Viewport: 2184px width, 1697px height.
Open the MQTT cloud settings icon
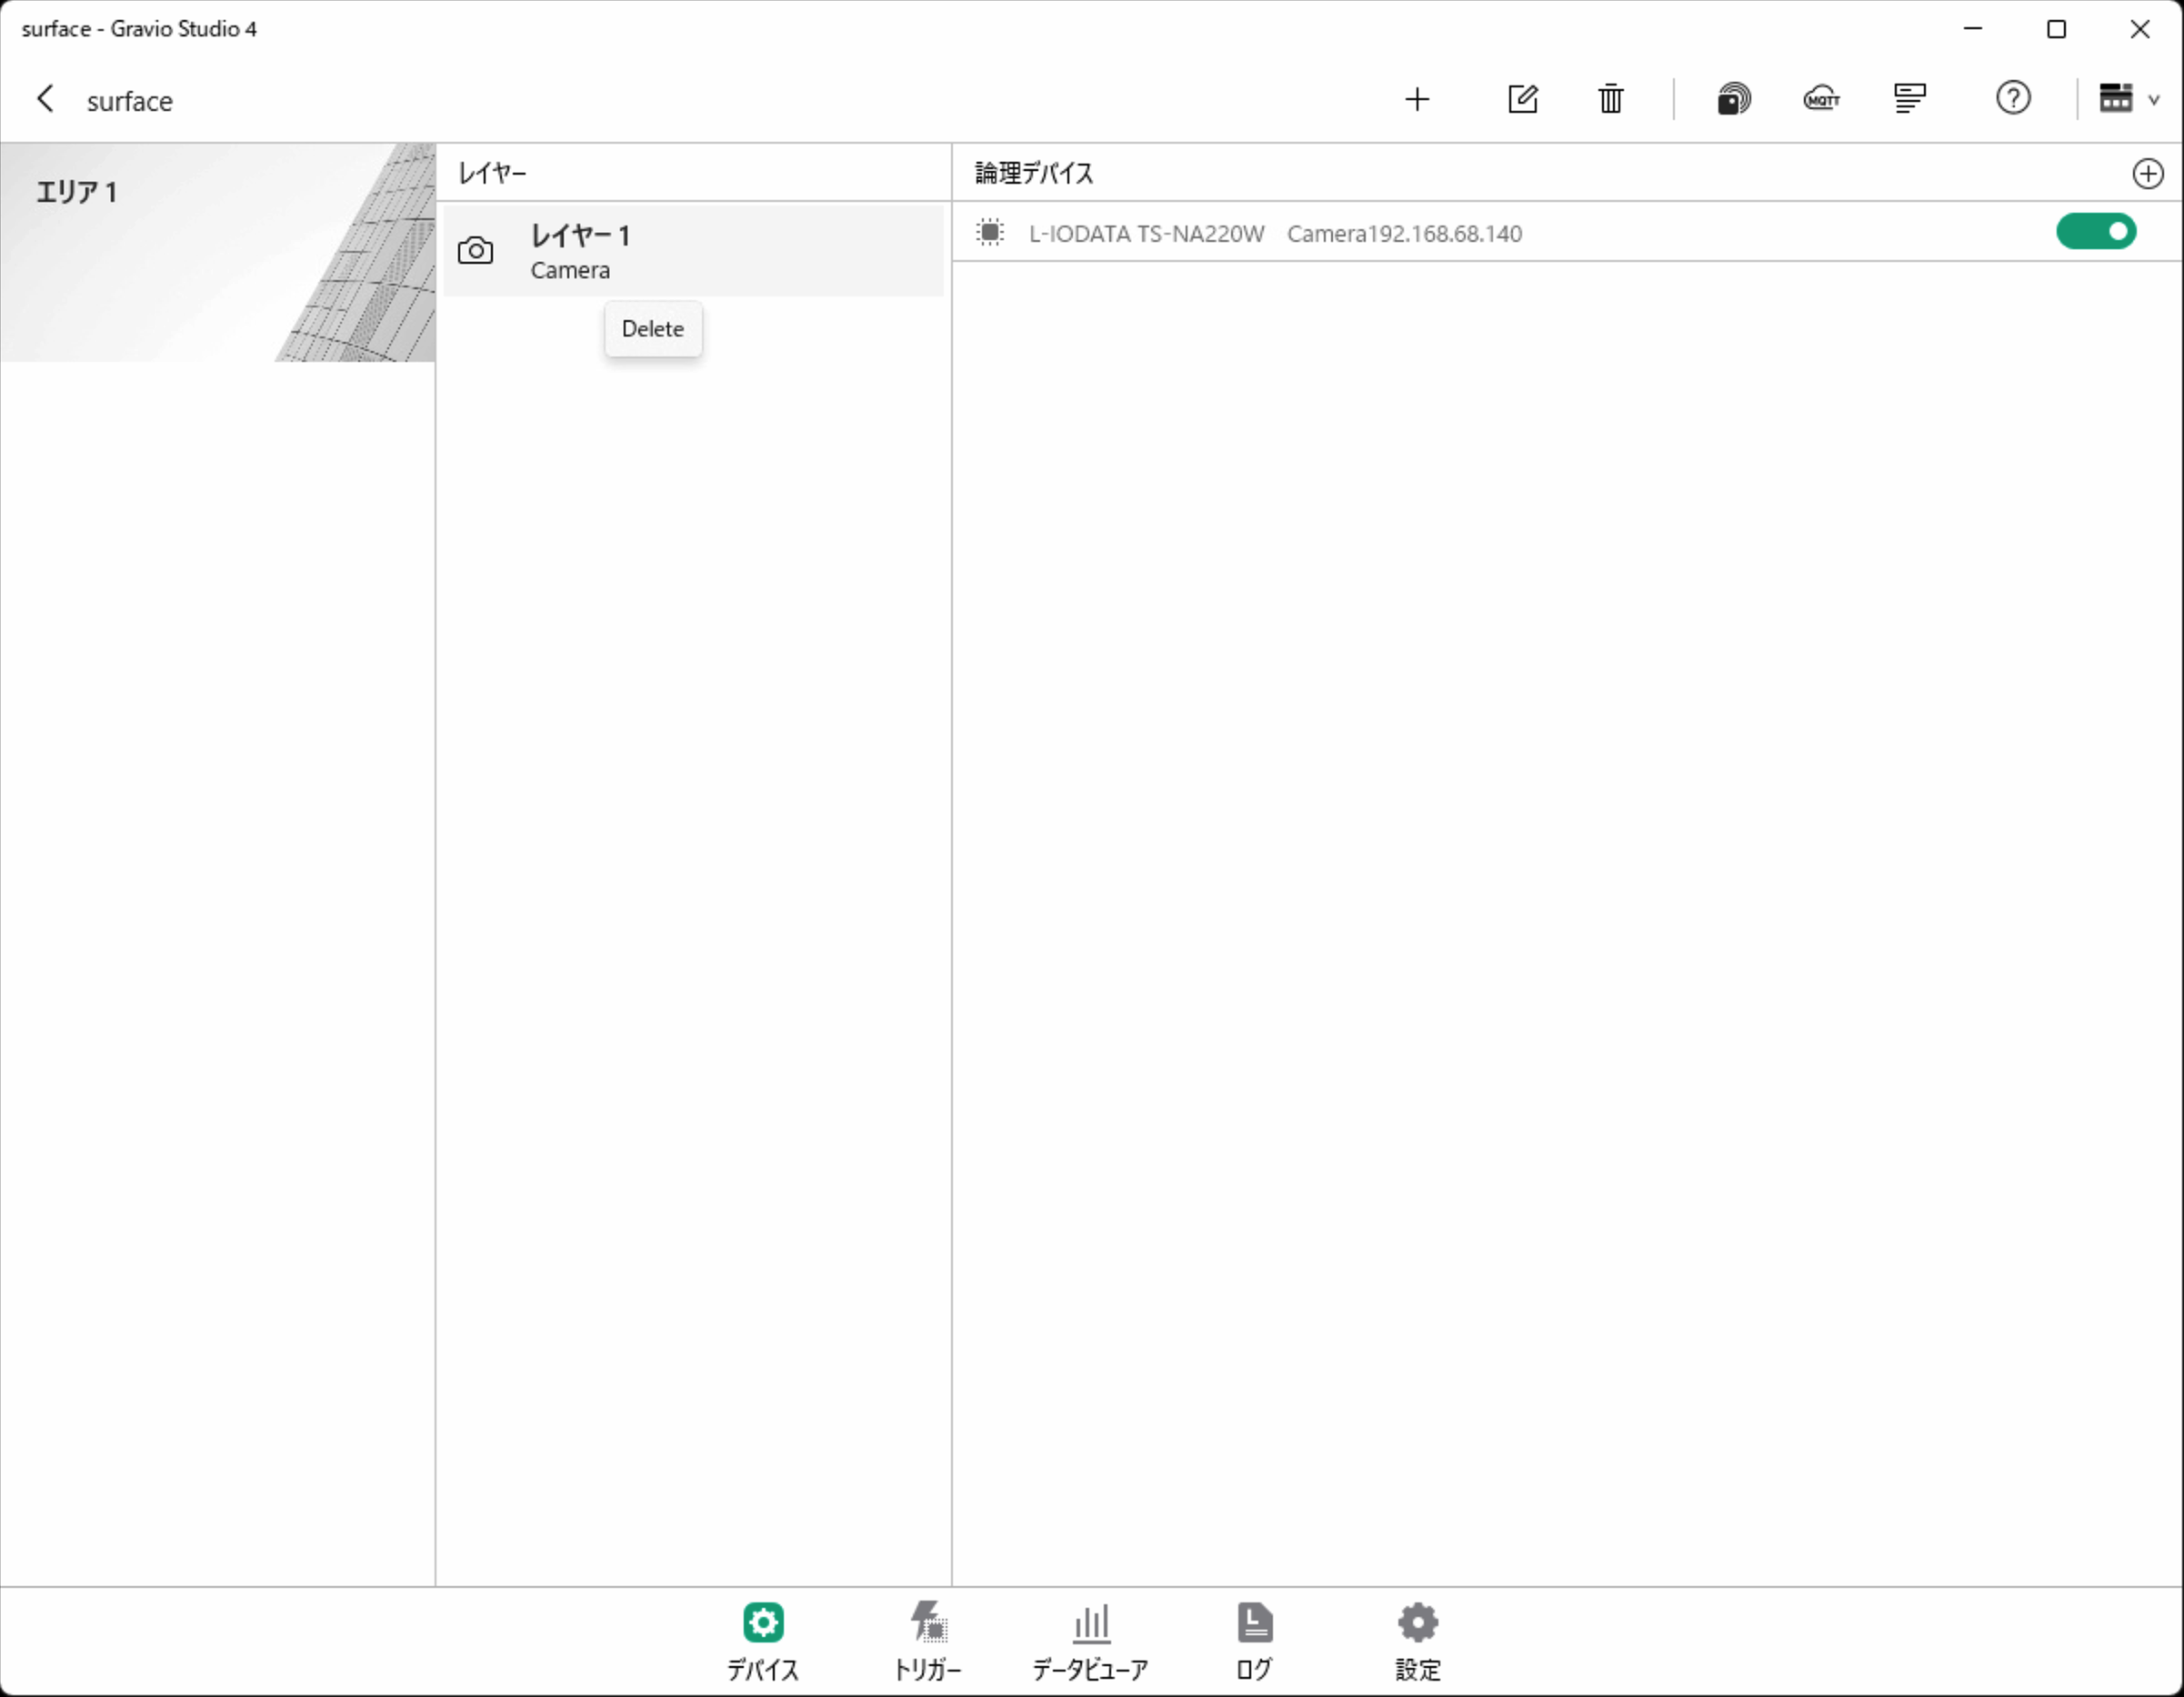click(x=1821, y=99)
